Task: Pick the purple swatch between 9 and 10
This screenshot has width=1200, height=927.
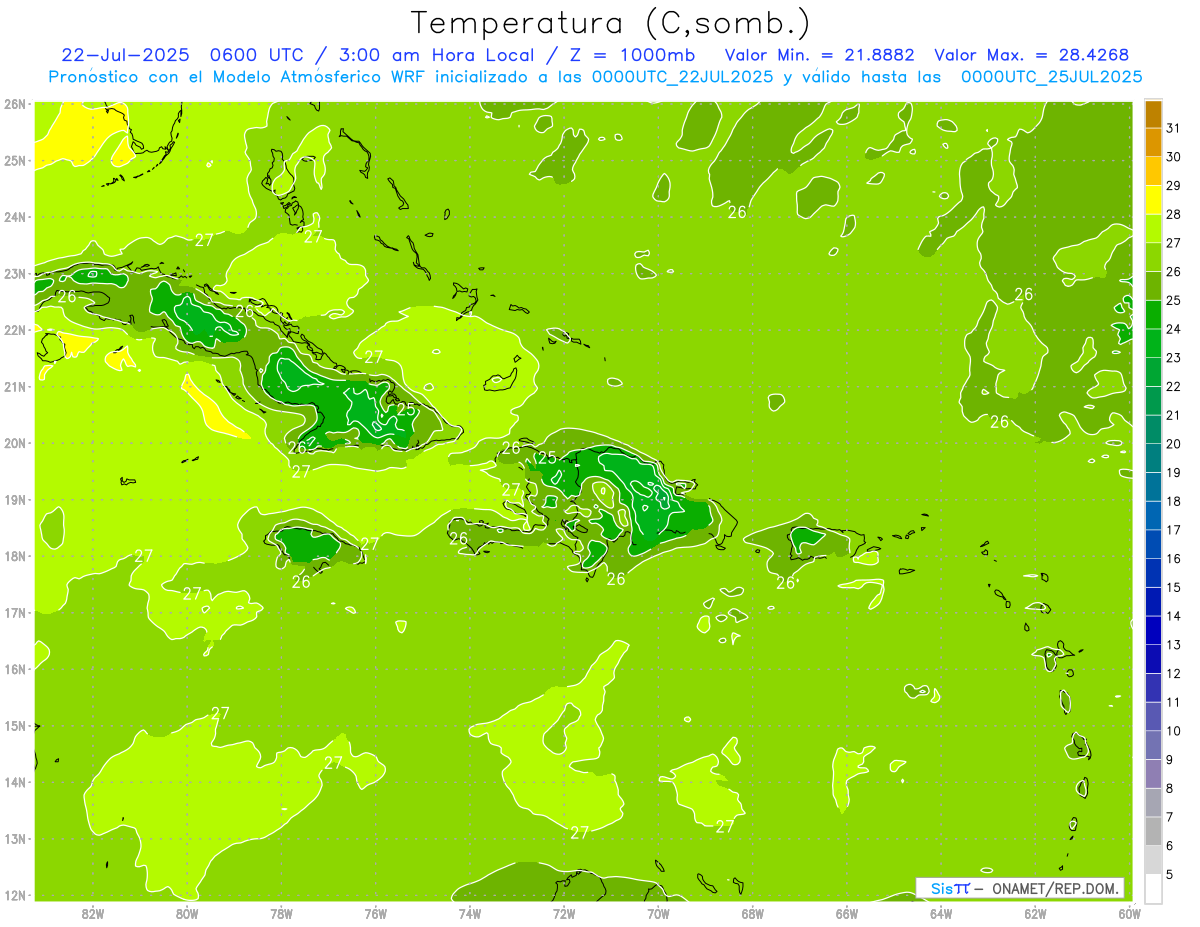Action: 1153,745
